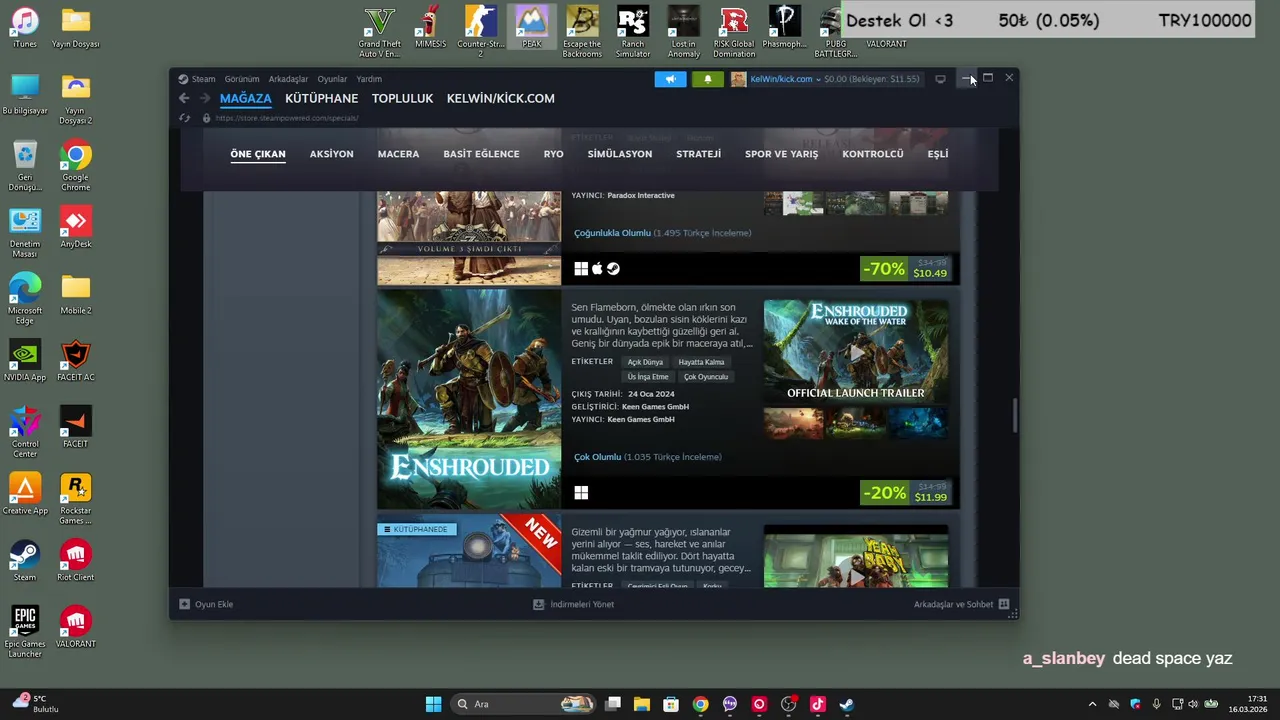
Task: Open the Oyunlar menu
Action: click(332, 79)
